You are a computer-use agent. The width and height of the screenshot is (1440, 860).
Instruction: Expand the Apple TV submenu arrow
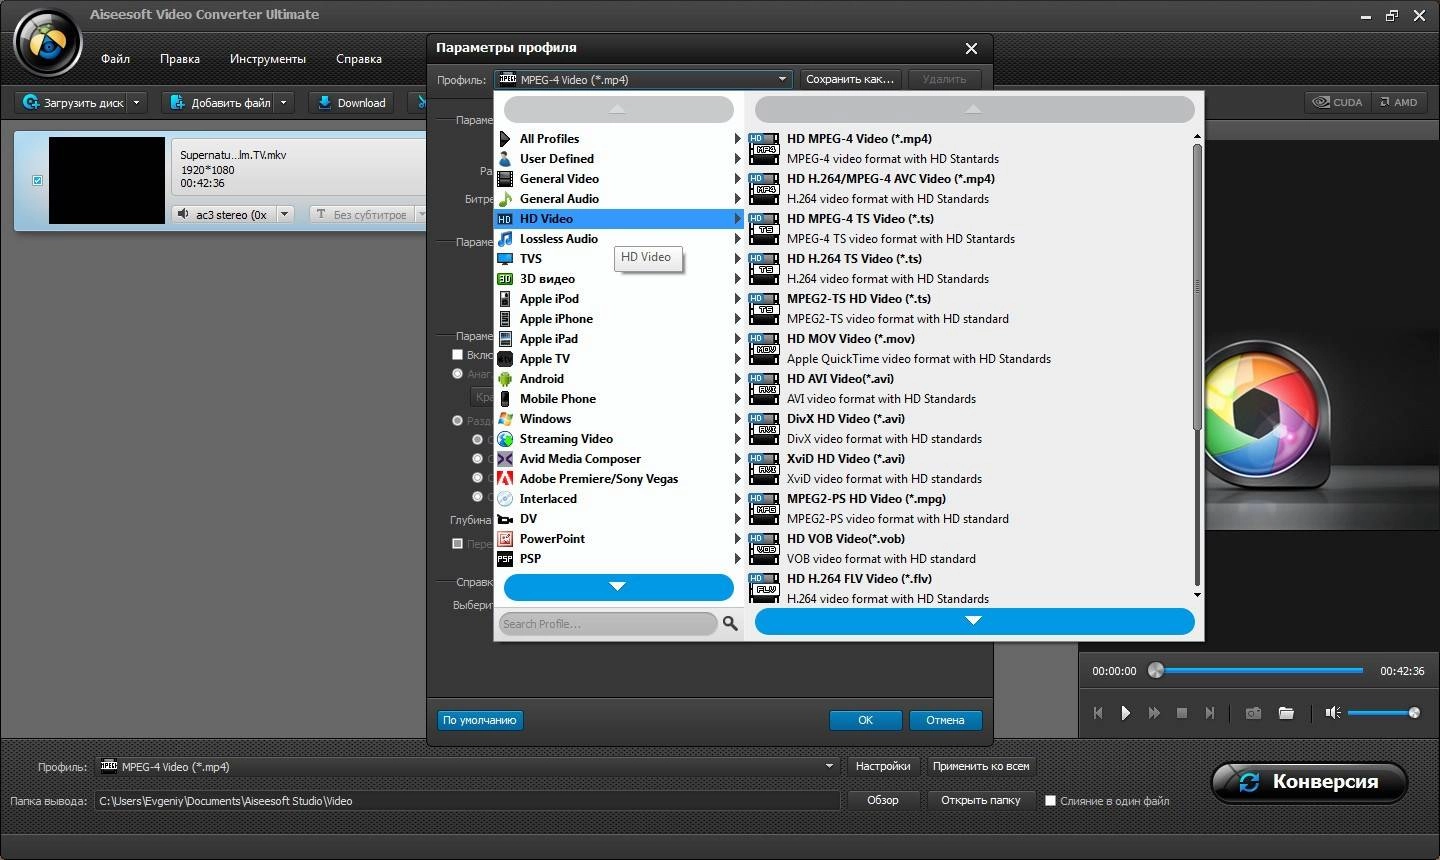point(738,359)
